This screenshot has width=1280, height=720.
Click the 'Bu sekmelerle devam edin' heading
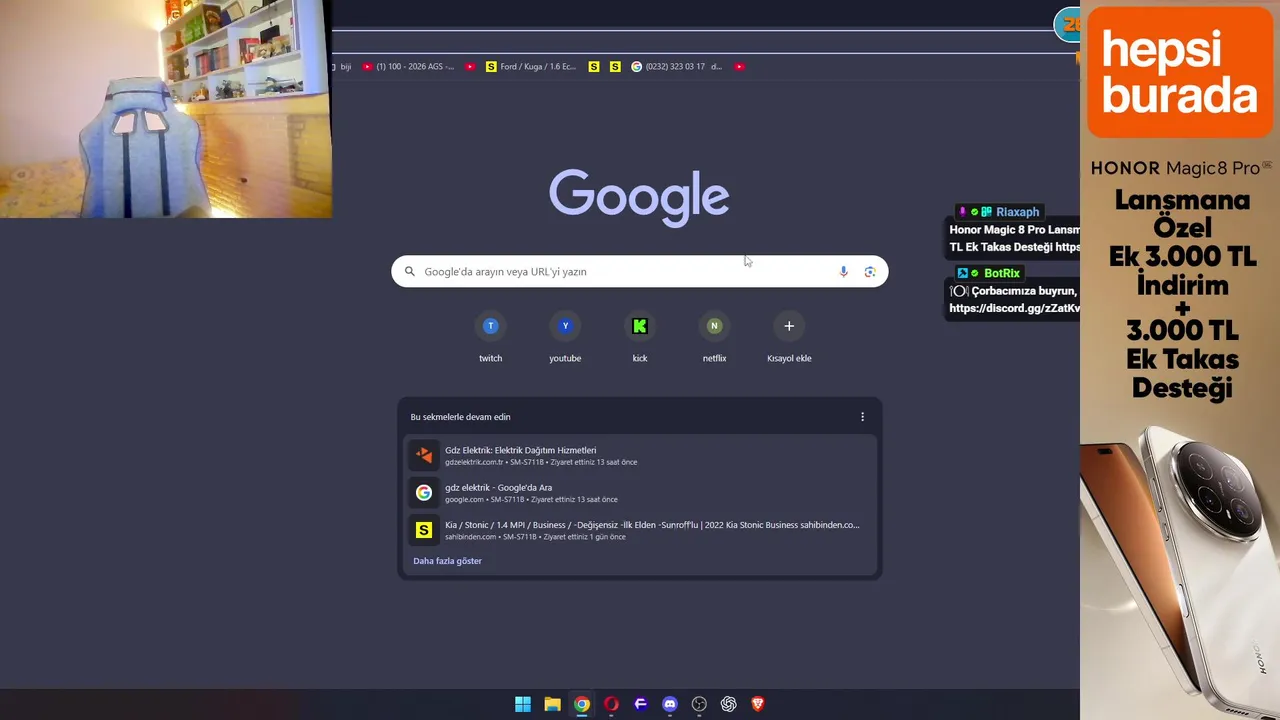[460, 417]
